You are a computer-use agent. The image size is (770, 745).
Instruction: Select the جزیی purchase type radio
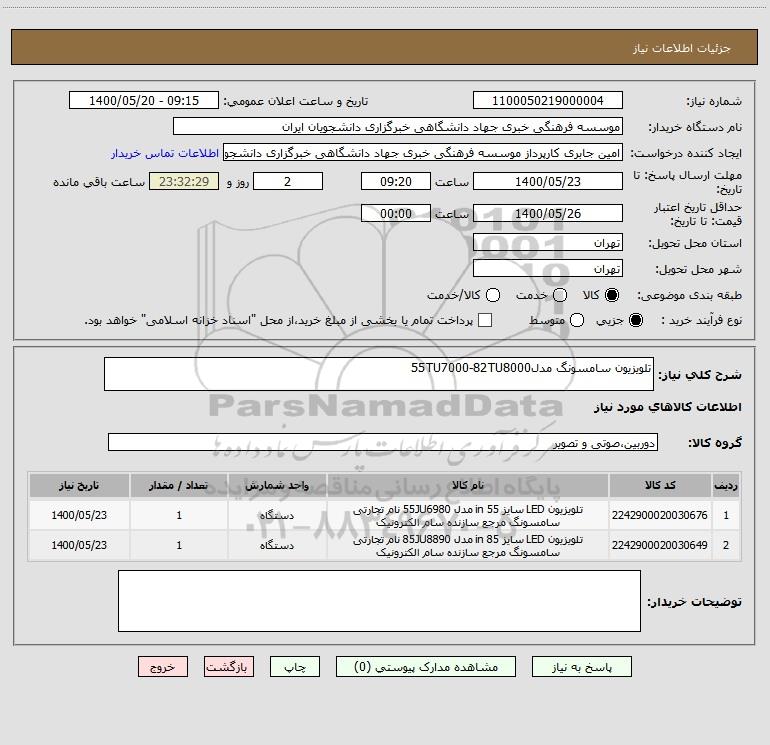point(635,320)
